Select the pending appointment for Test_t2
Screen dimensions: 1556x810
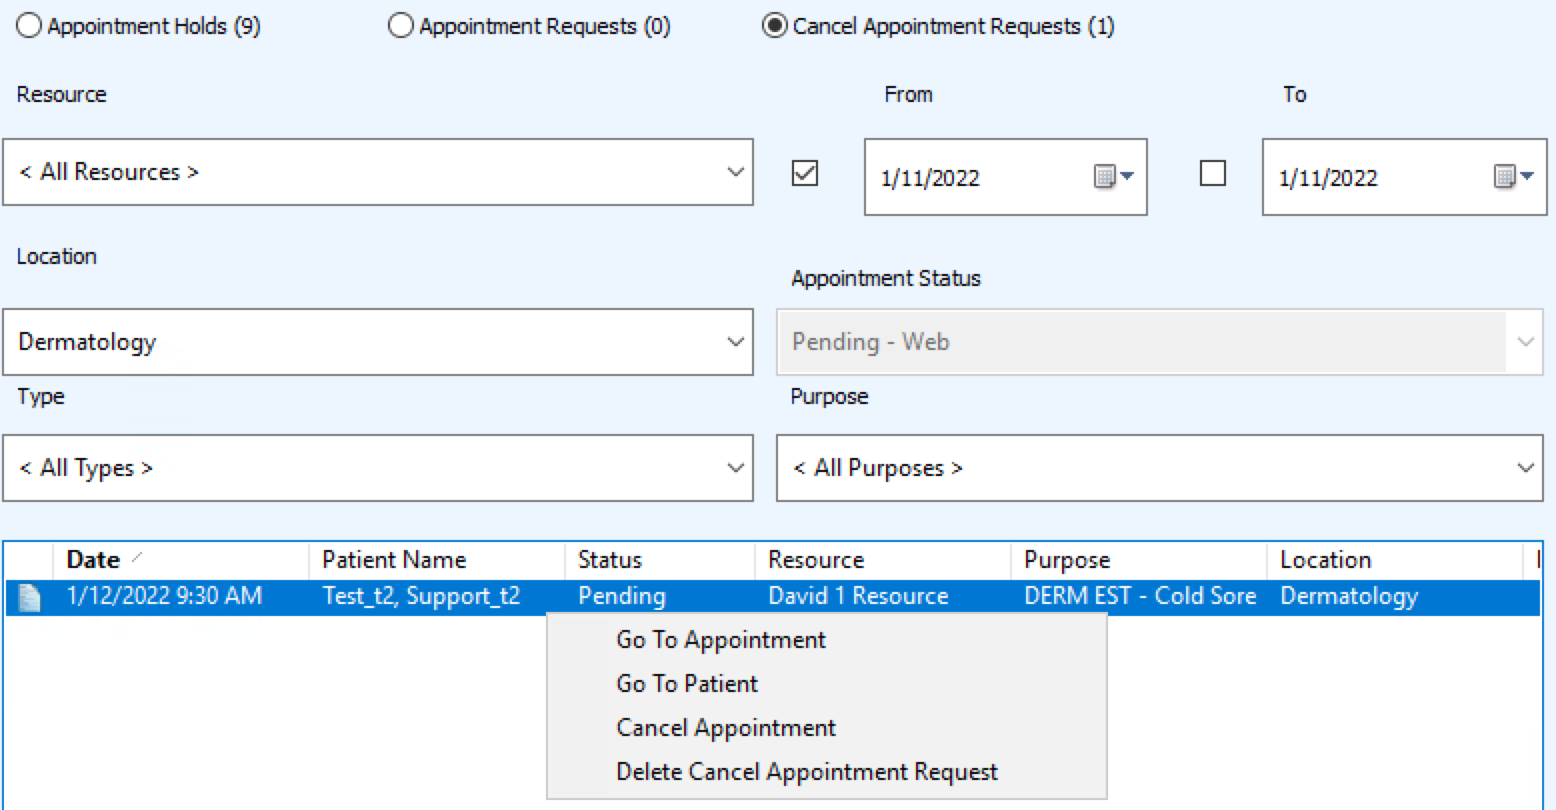[x=420, y=596]
